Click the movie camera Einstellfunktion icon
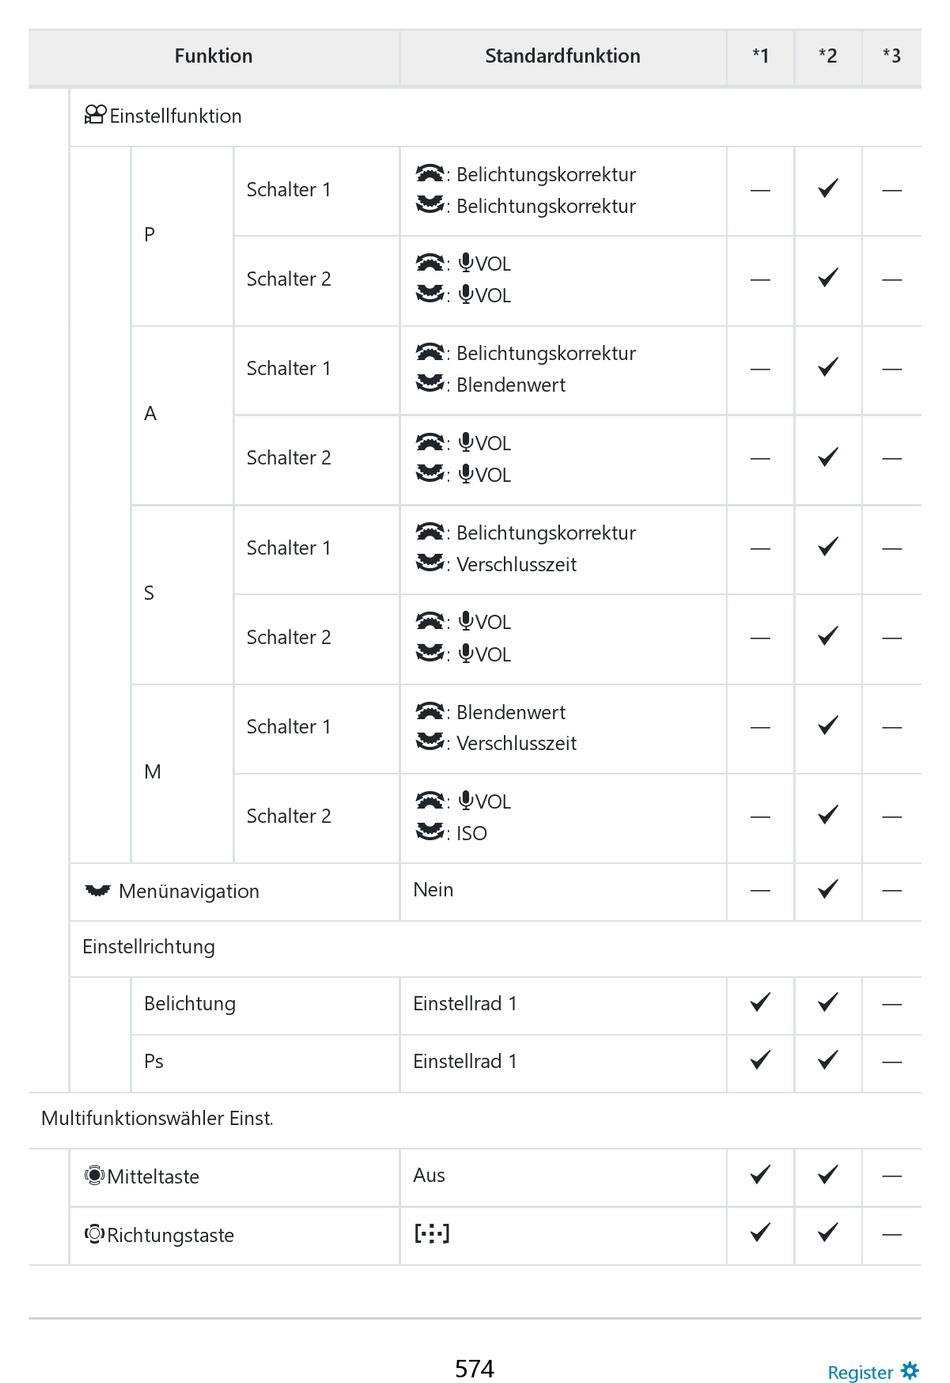This screenshot has height=1383, width=950. (x=95, y=115)
